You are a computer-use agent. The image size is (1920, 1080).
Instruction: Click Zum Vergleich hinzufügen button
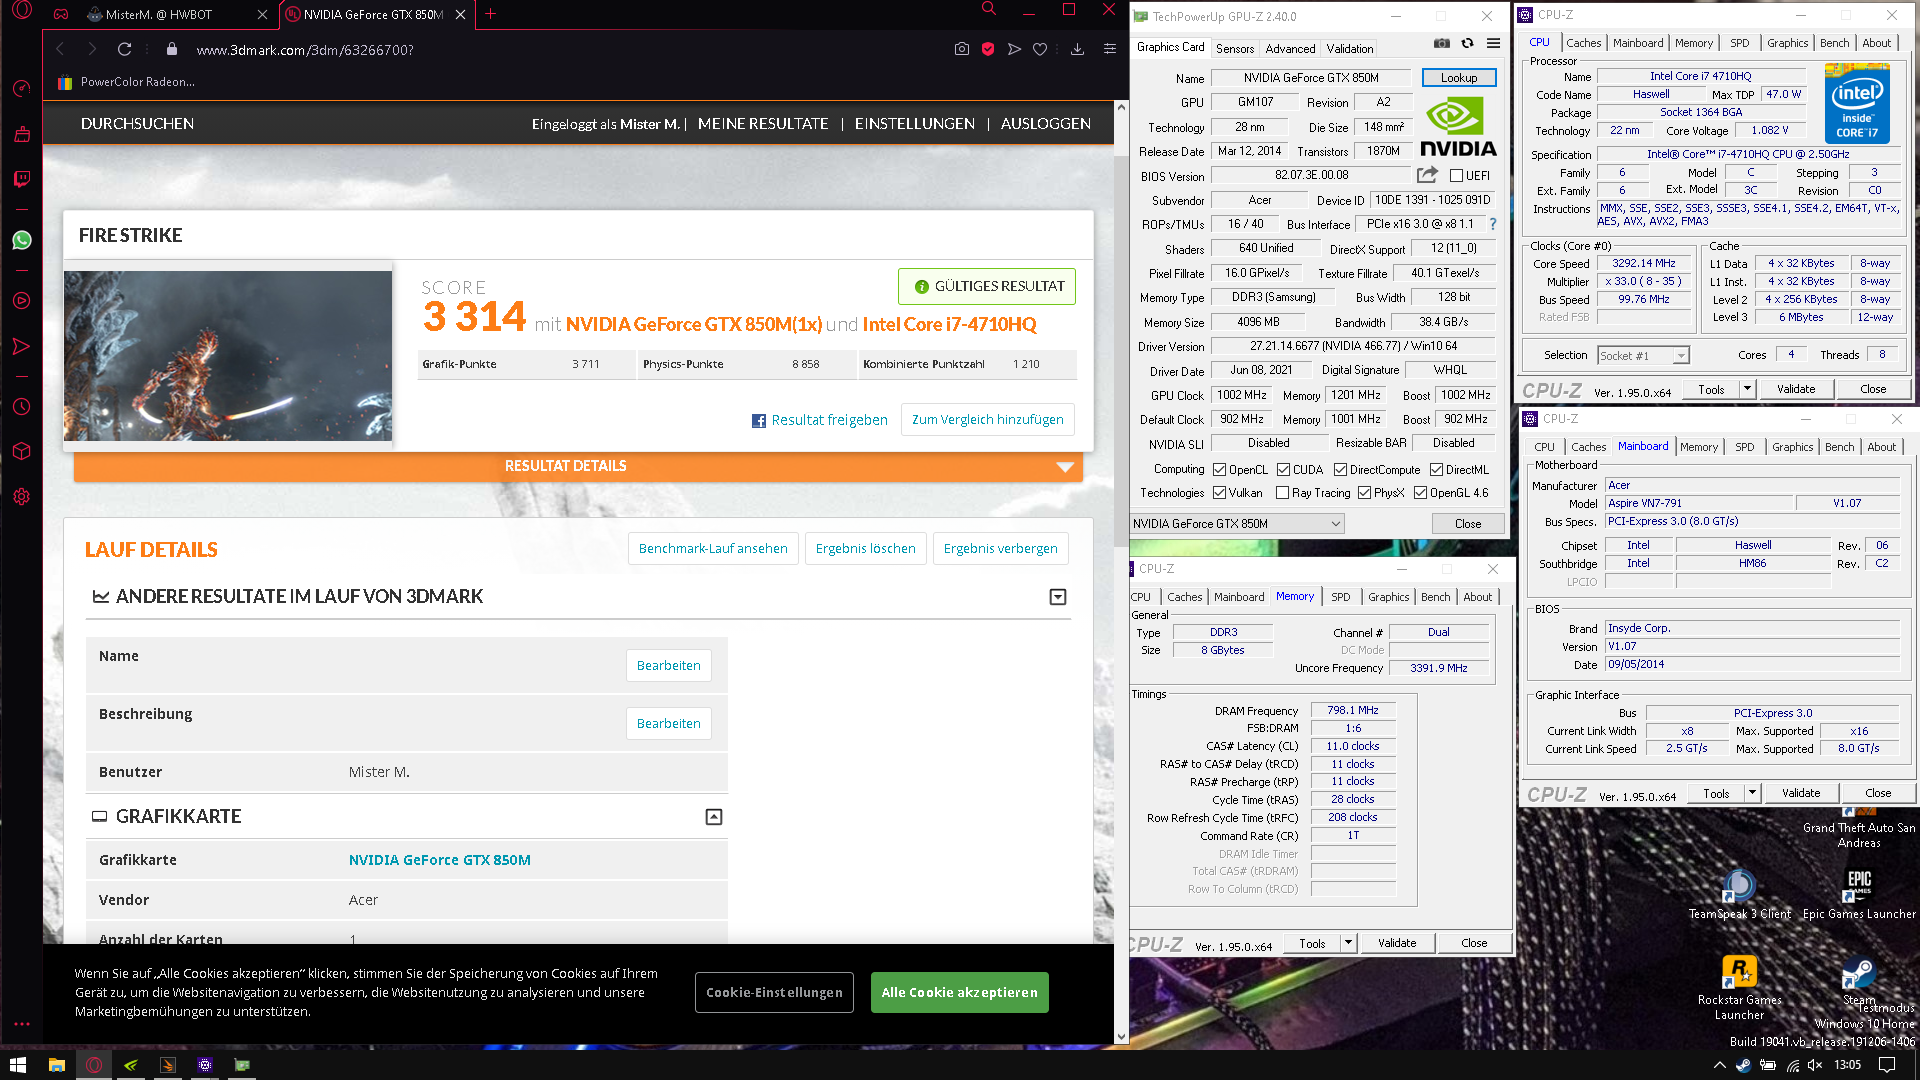coord(988,420)
